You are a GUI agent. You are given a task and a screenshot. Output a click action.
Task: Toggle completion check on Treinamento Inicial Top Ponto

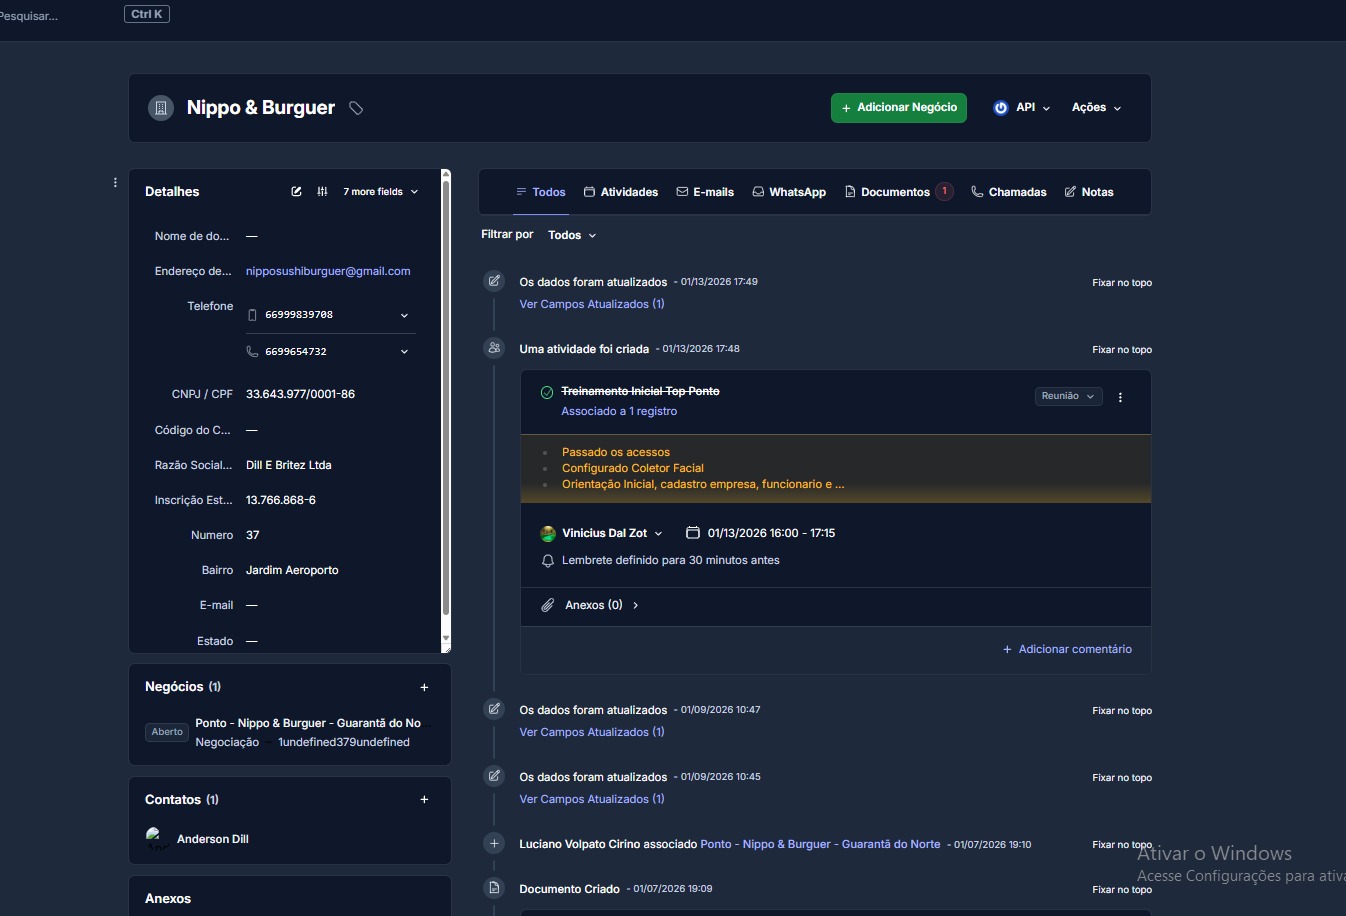547,392
